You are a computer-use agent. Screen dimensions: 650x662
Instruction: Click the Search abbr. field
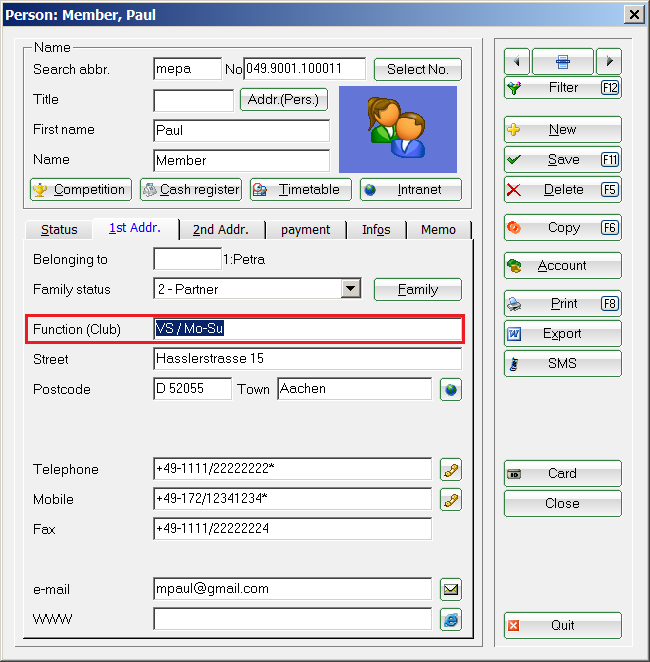click(187, 69)
